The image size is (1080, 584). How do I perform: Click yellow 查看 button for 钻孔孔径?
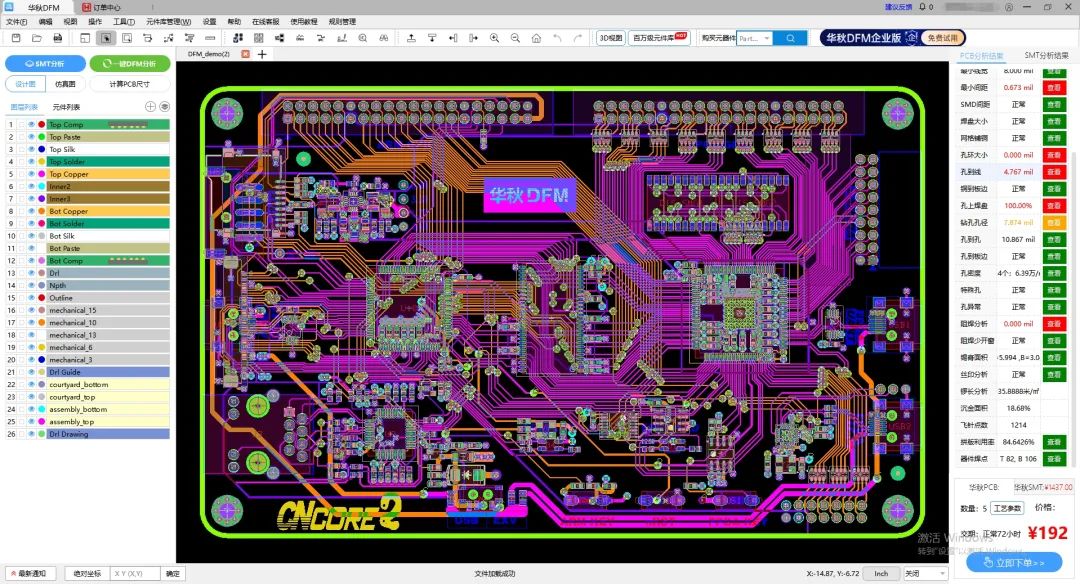tap(1054, 222)
